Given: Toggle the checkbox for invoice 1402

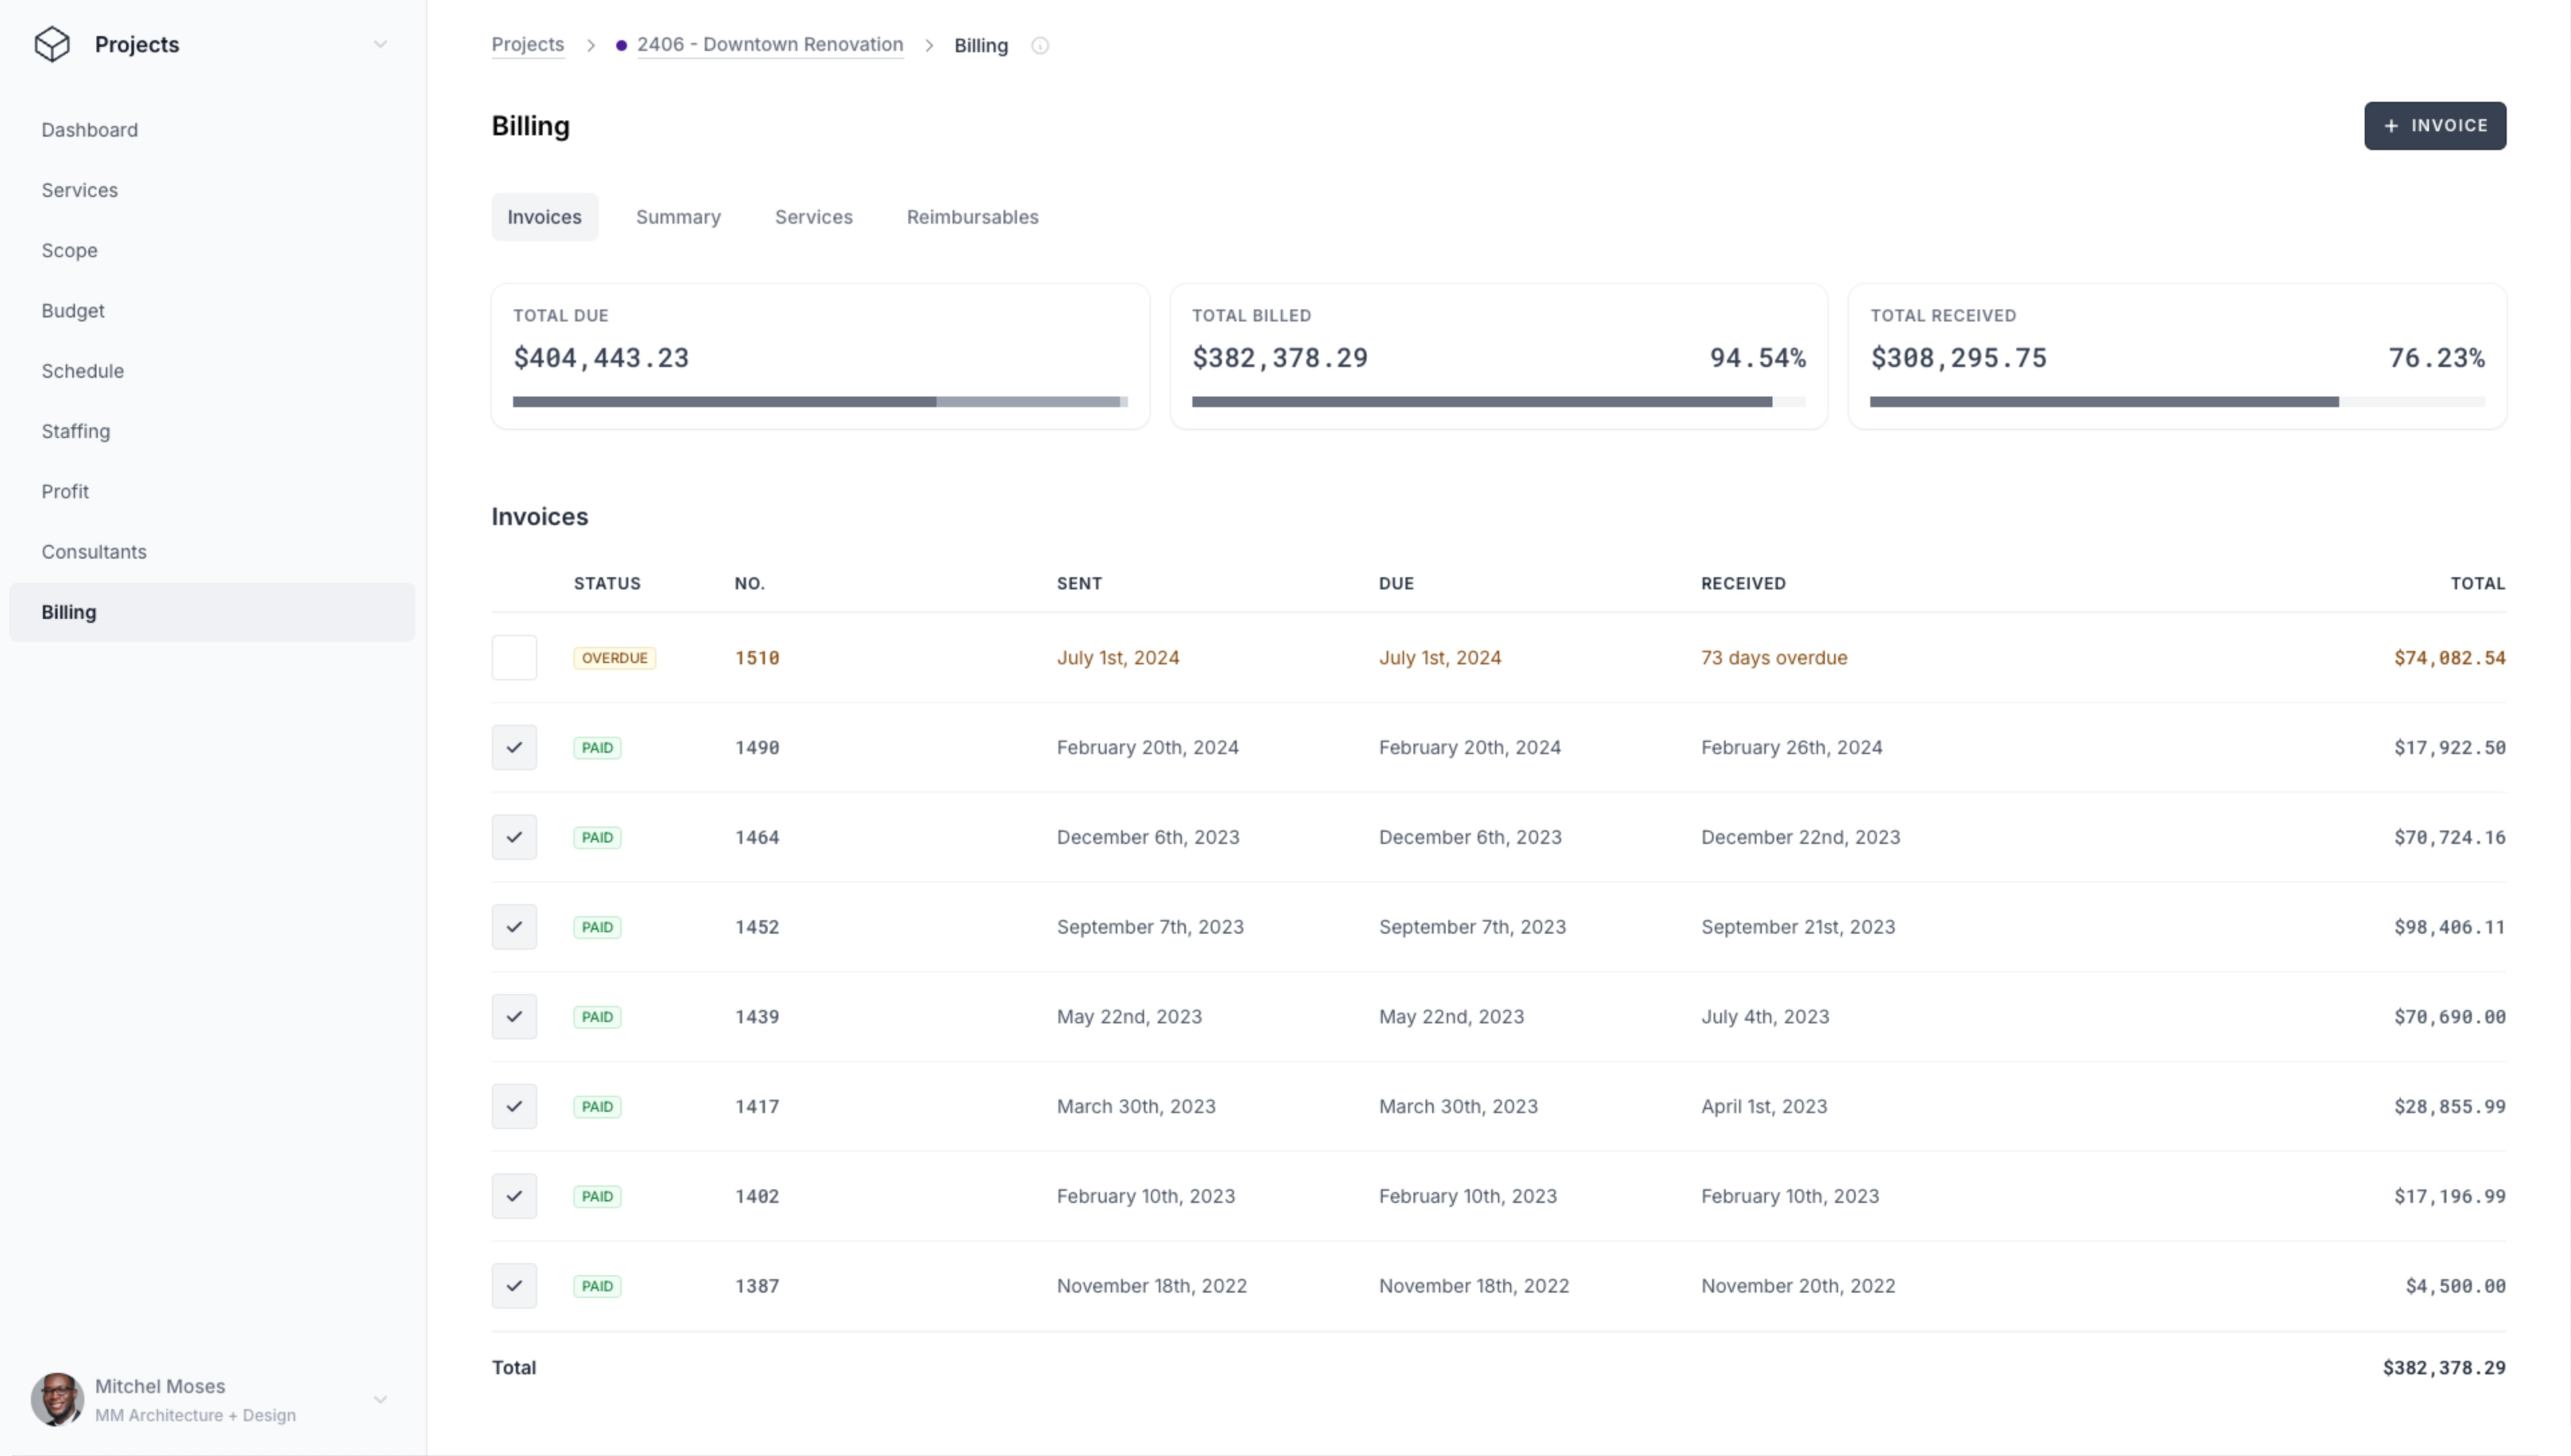Looking at the screenshot, I should click(514, 1196).
